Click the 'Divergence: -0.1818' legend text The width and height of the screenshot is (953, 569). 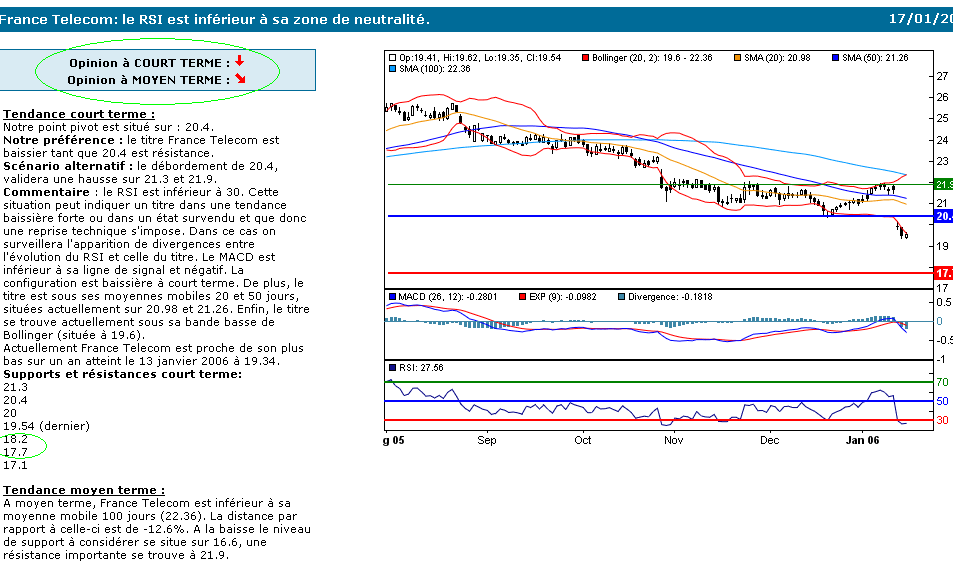[x=670, y=297]
